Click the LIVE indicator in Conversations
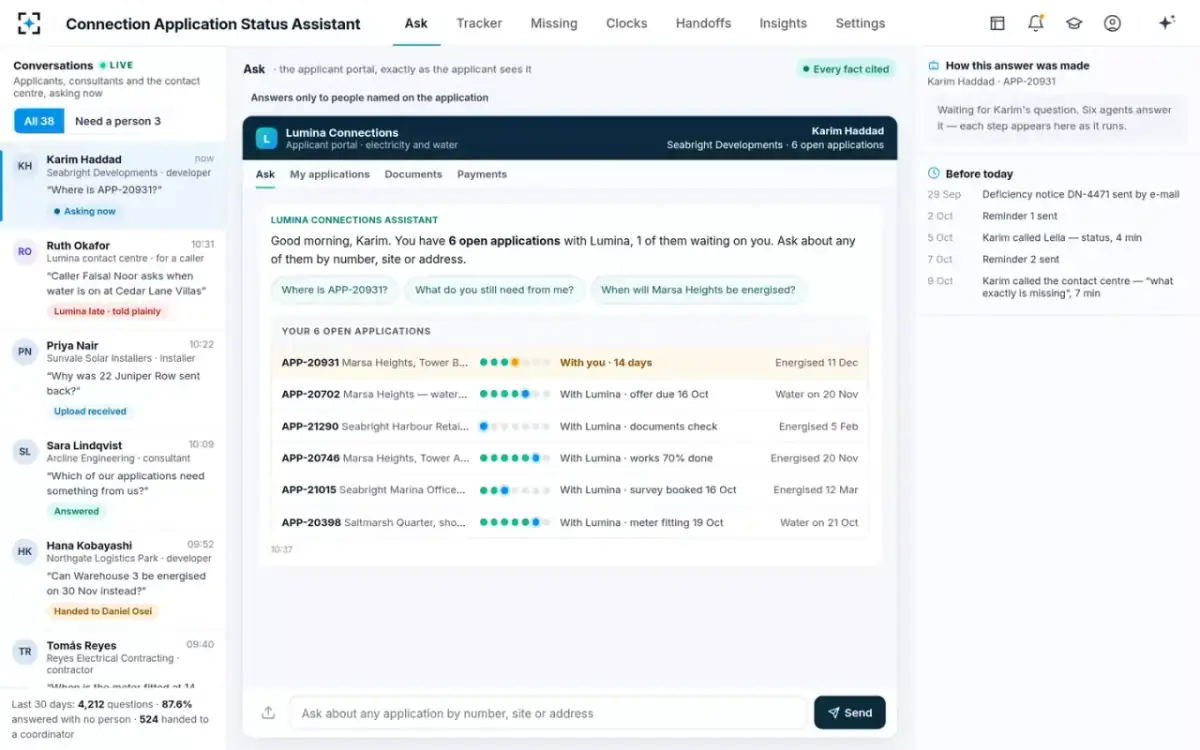The image size is (1200, 750). 116,65
